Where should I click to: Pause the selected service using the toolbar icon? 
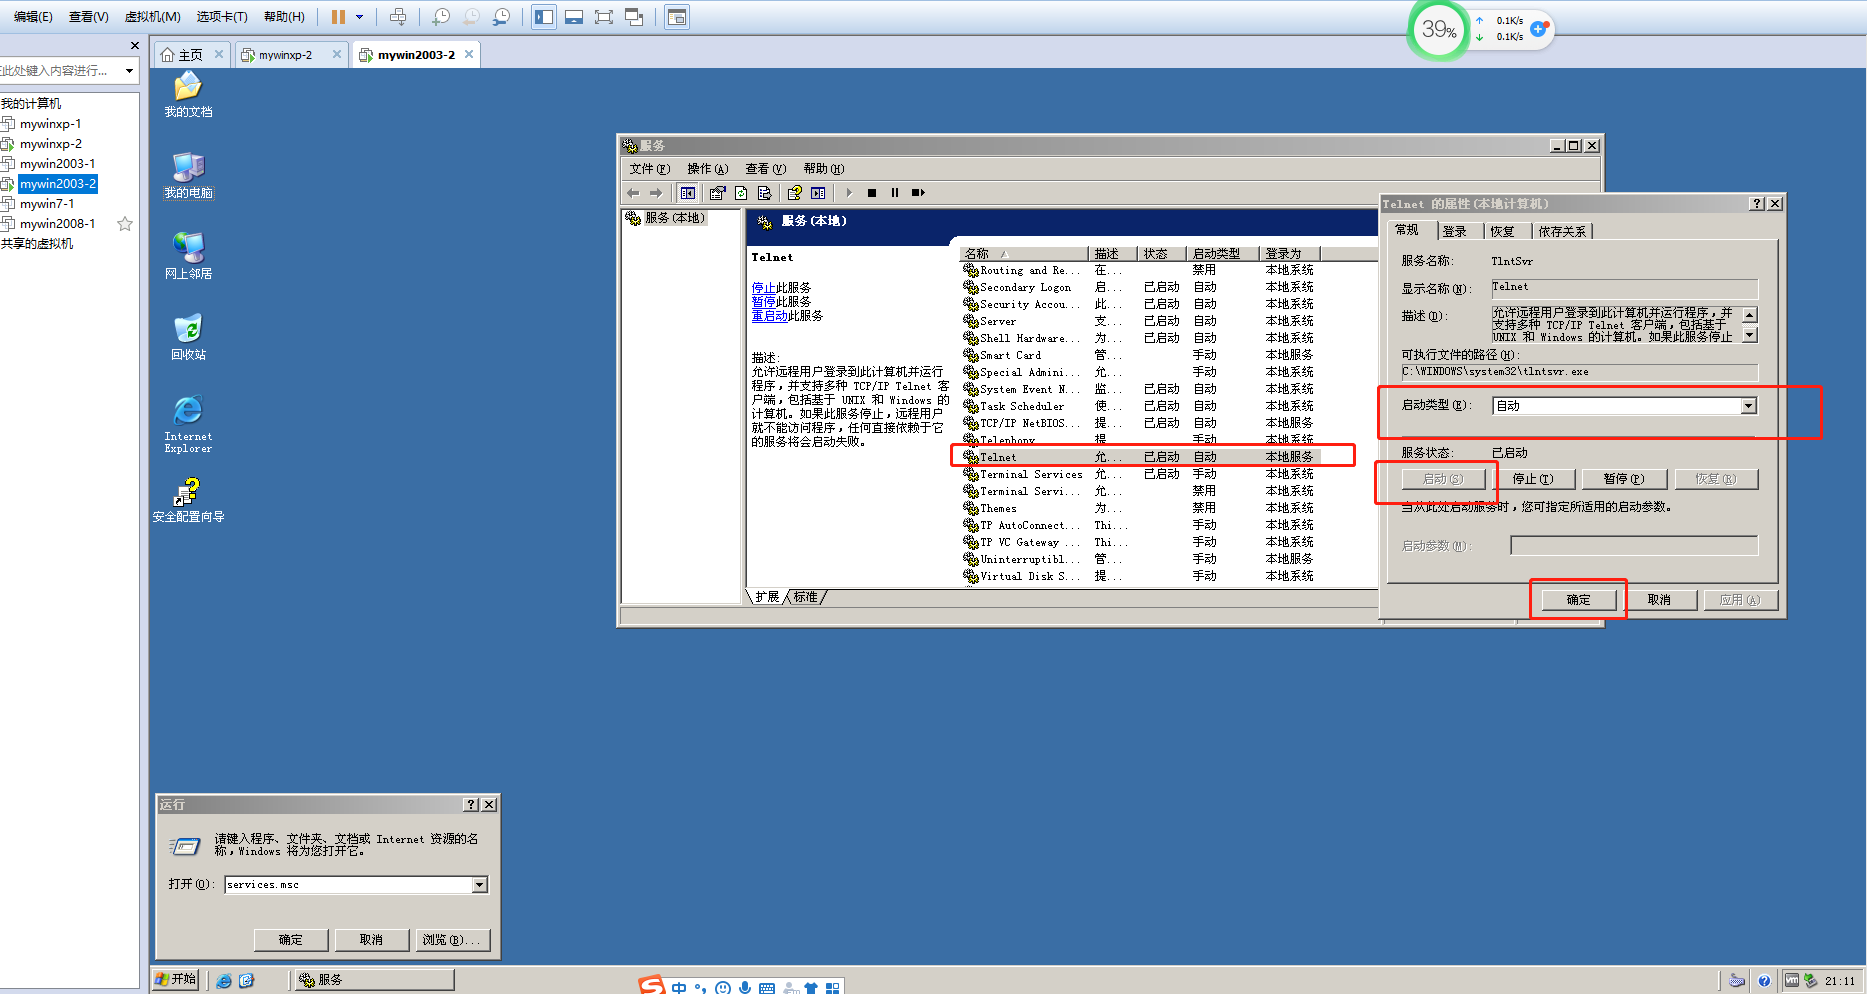point(894,192)
